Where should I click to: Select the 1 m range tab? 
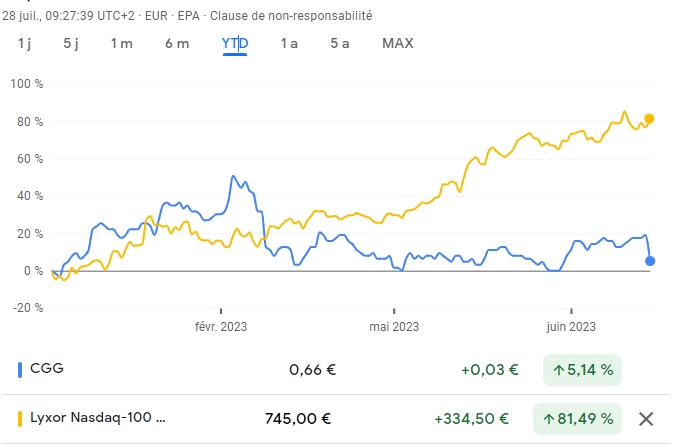[121, 43]
